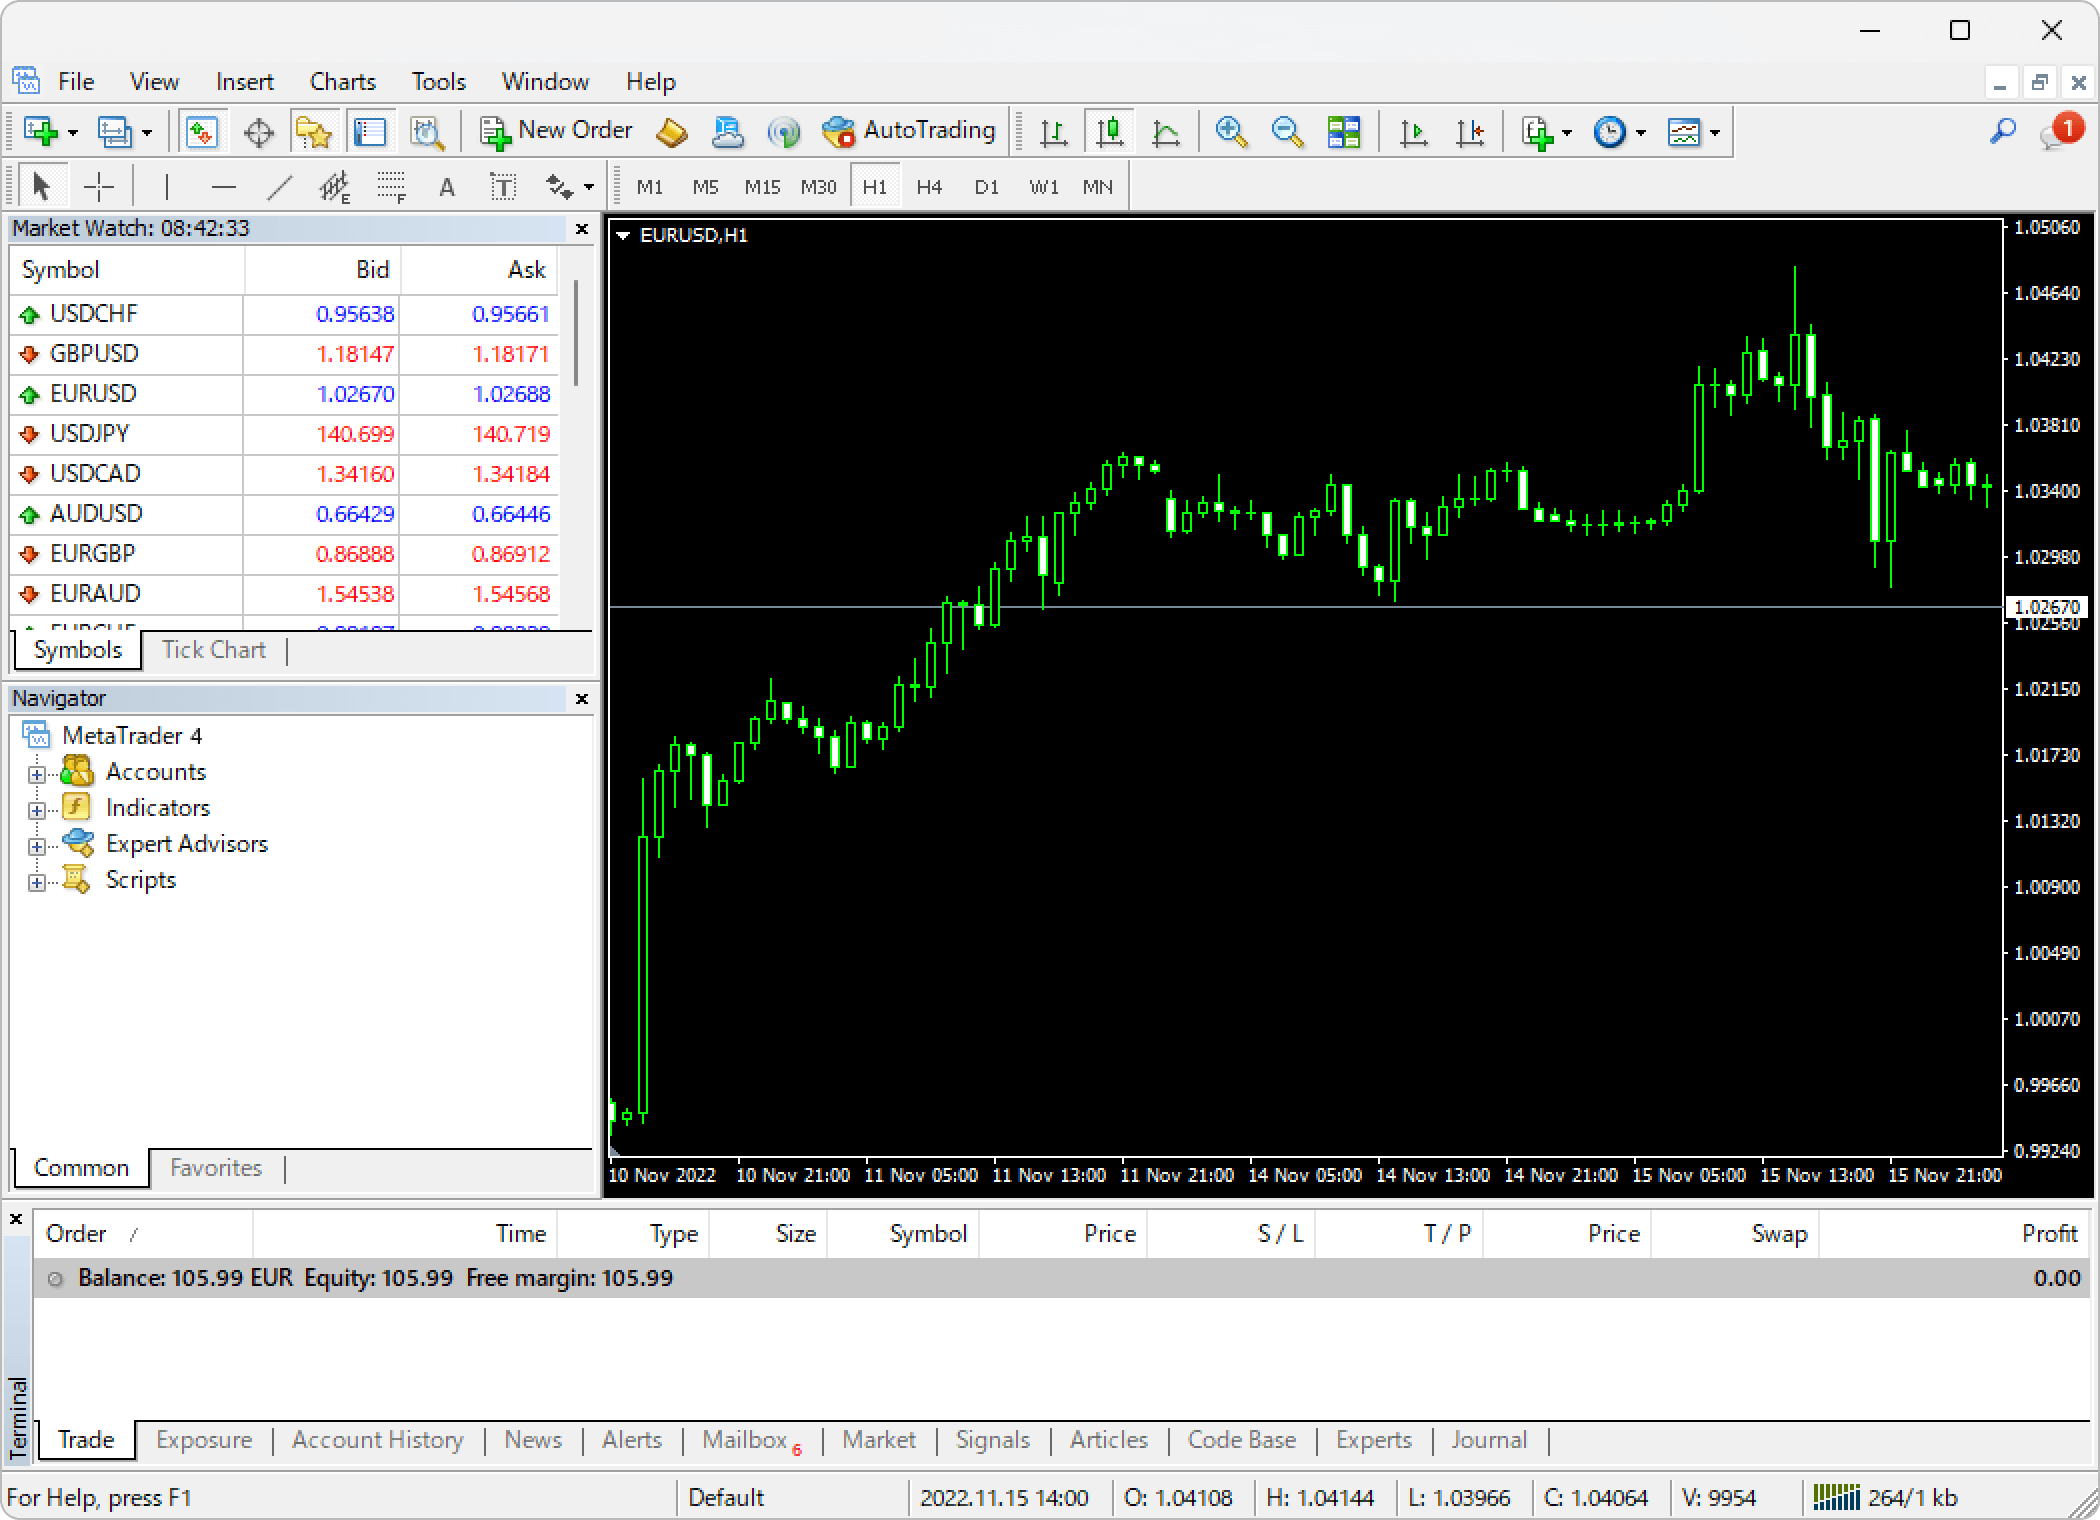This screenshot has width=2100, height=1520.
Task: Select the Fibonacci Retracement tool
Action: (x=391, y=187)
